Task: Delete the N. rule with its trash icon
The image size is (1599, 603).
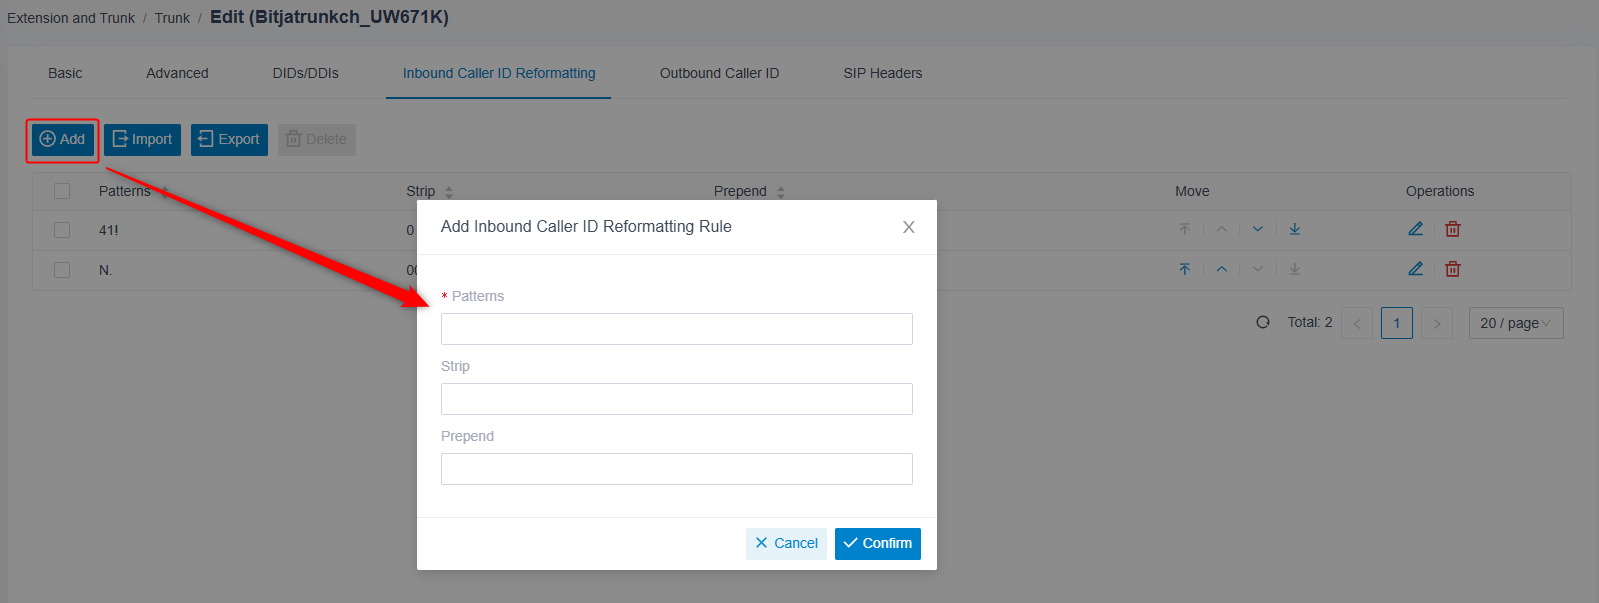Action: [1453, 269]
